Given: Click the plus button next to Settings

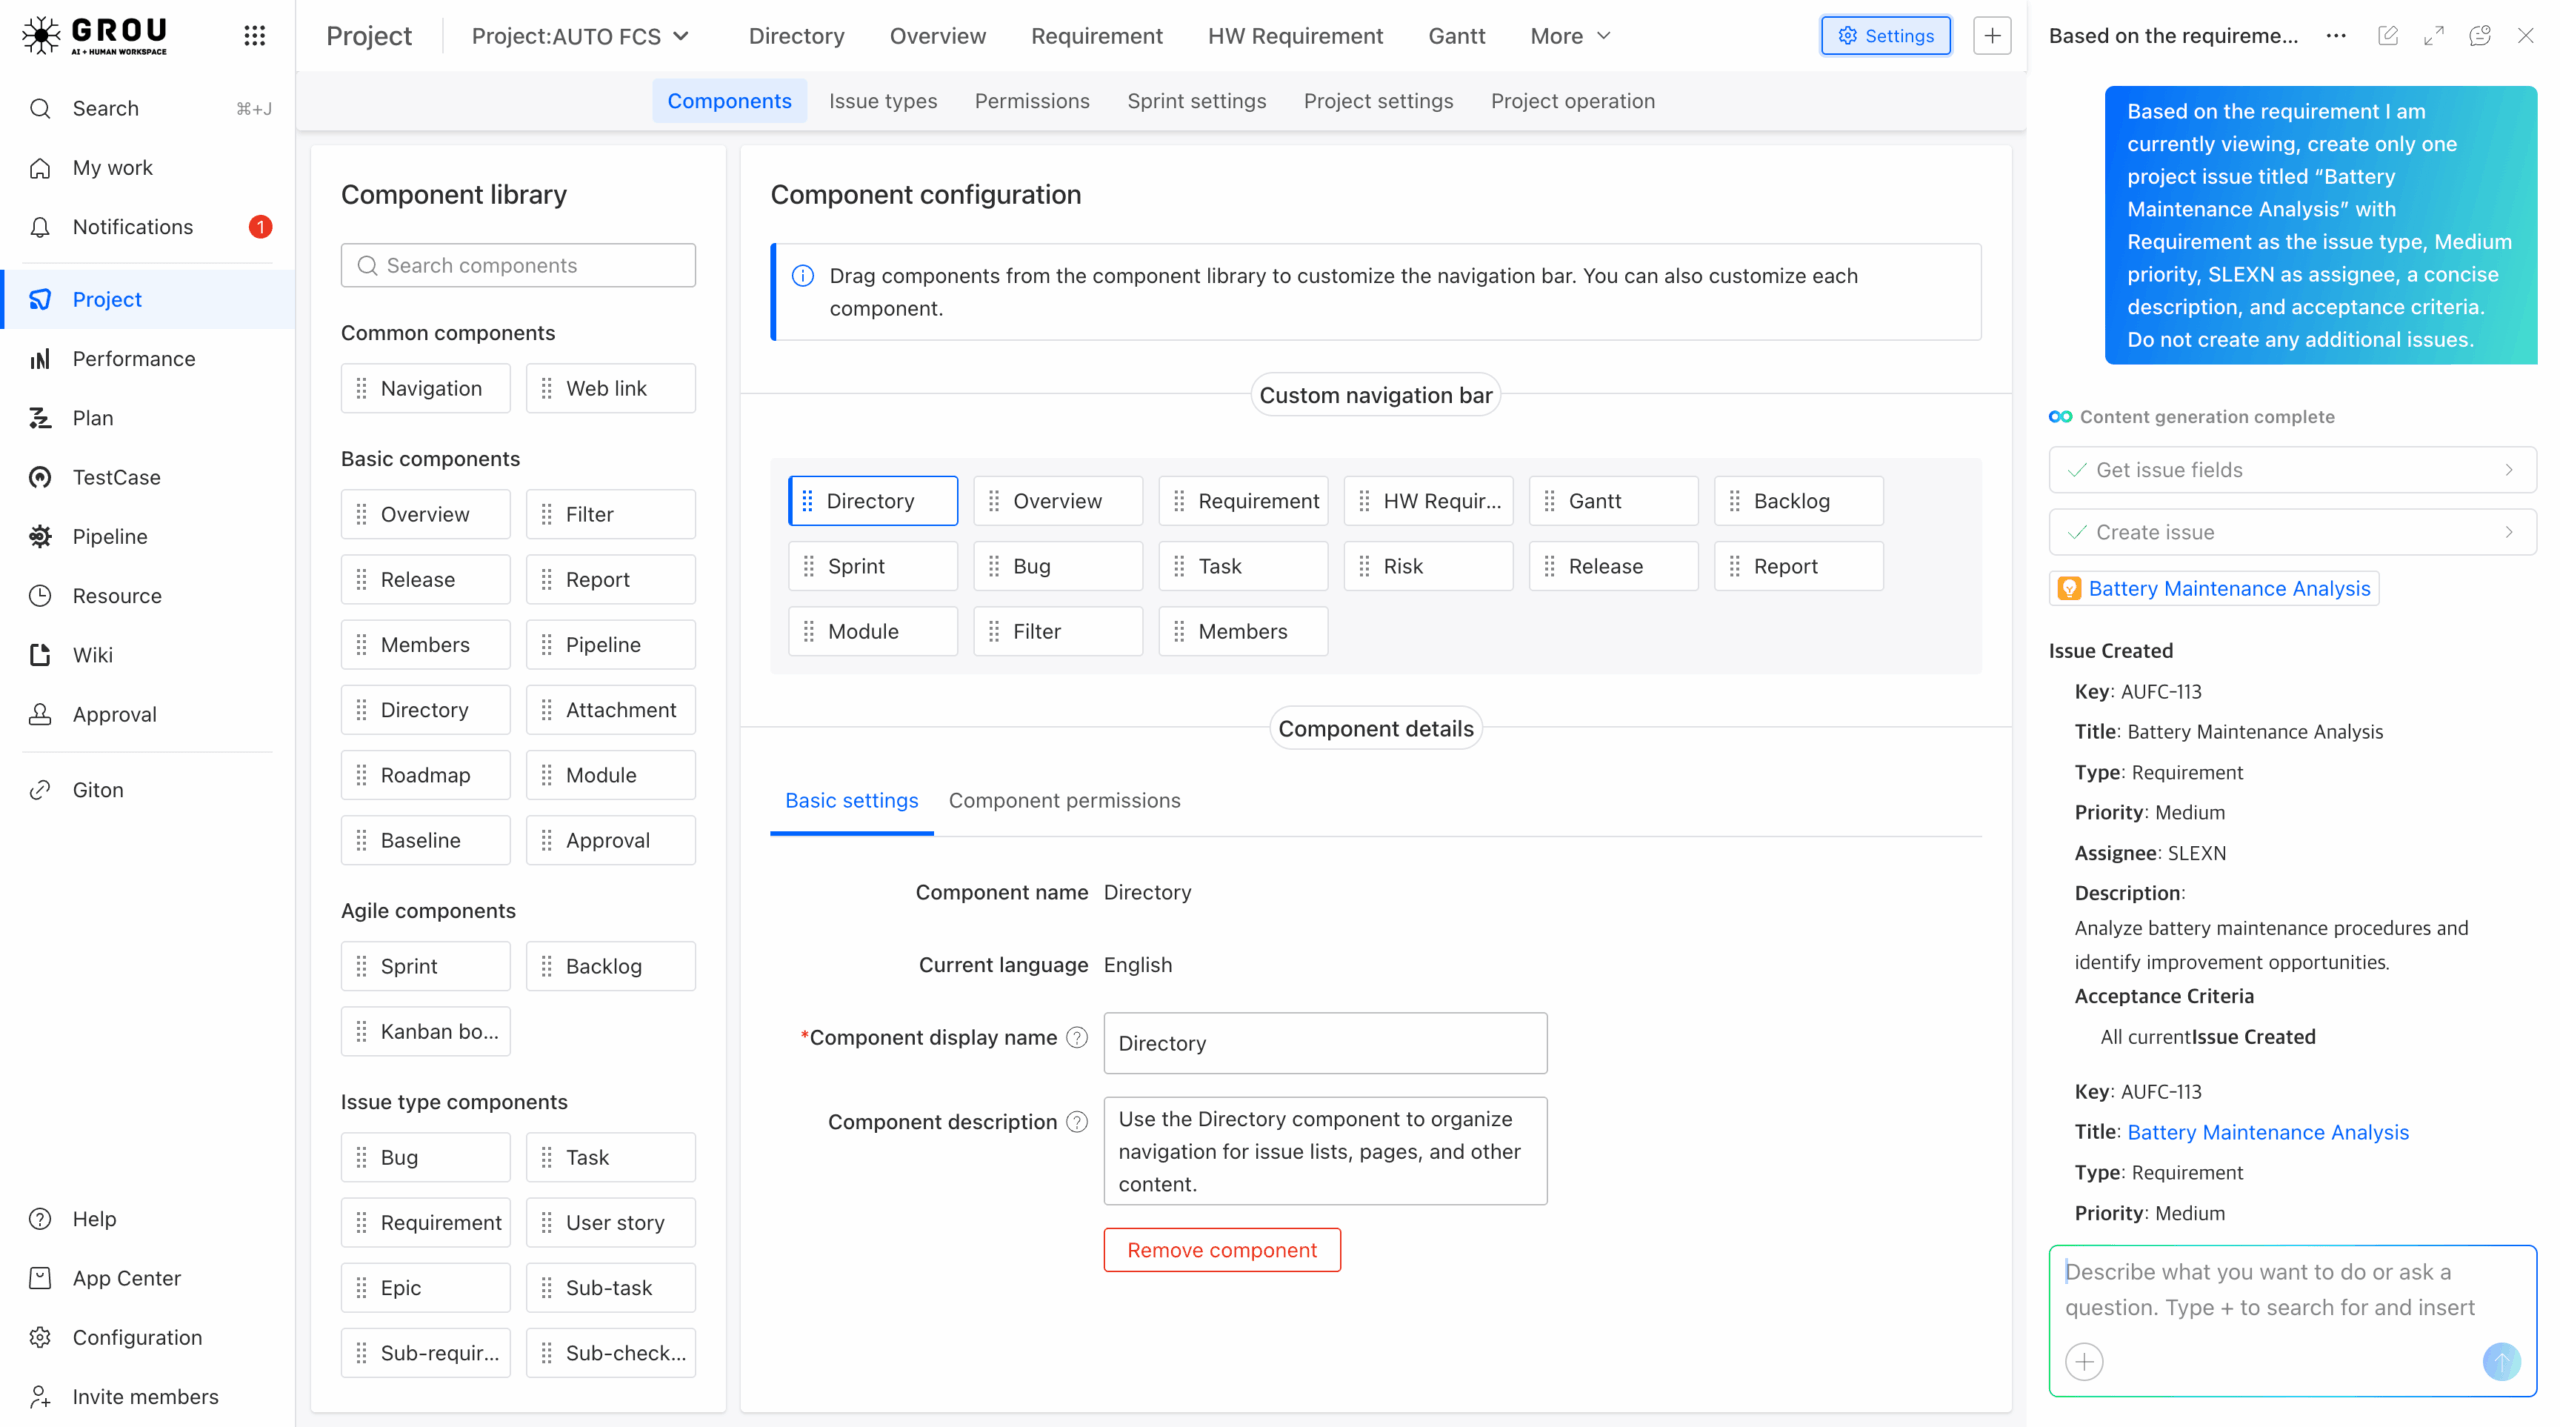Looking at the screenshot, I should [1992, 36].
